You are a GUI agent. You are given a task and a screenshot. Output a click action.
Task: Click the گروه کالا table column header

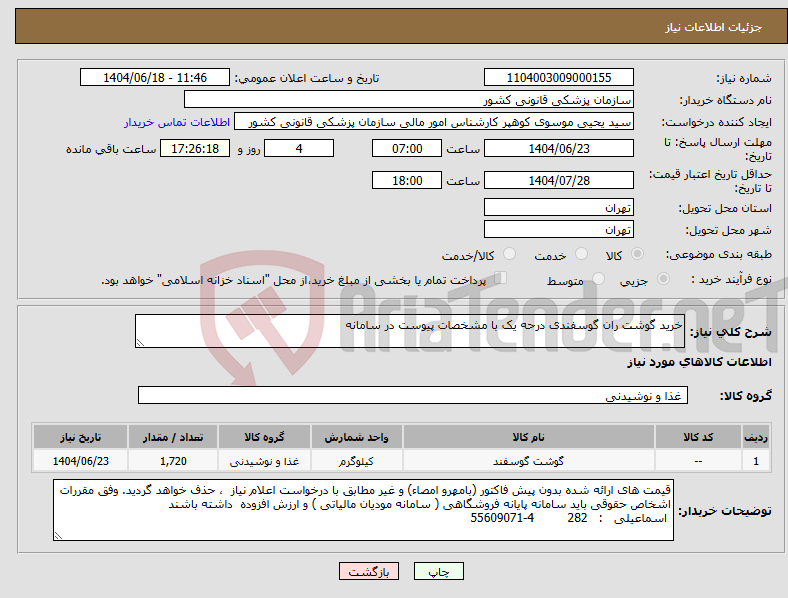264,437
